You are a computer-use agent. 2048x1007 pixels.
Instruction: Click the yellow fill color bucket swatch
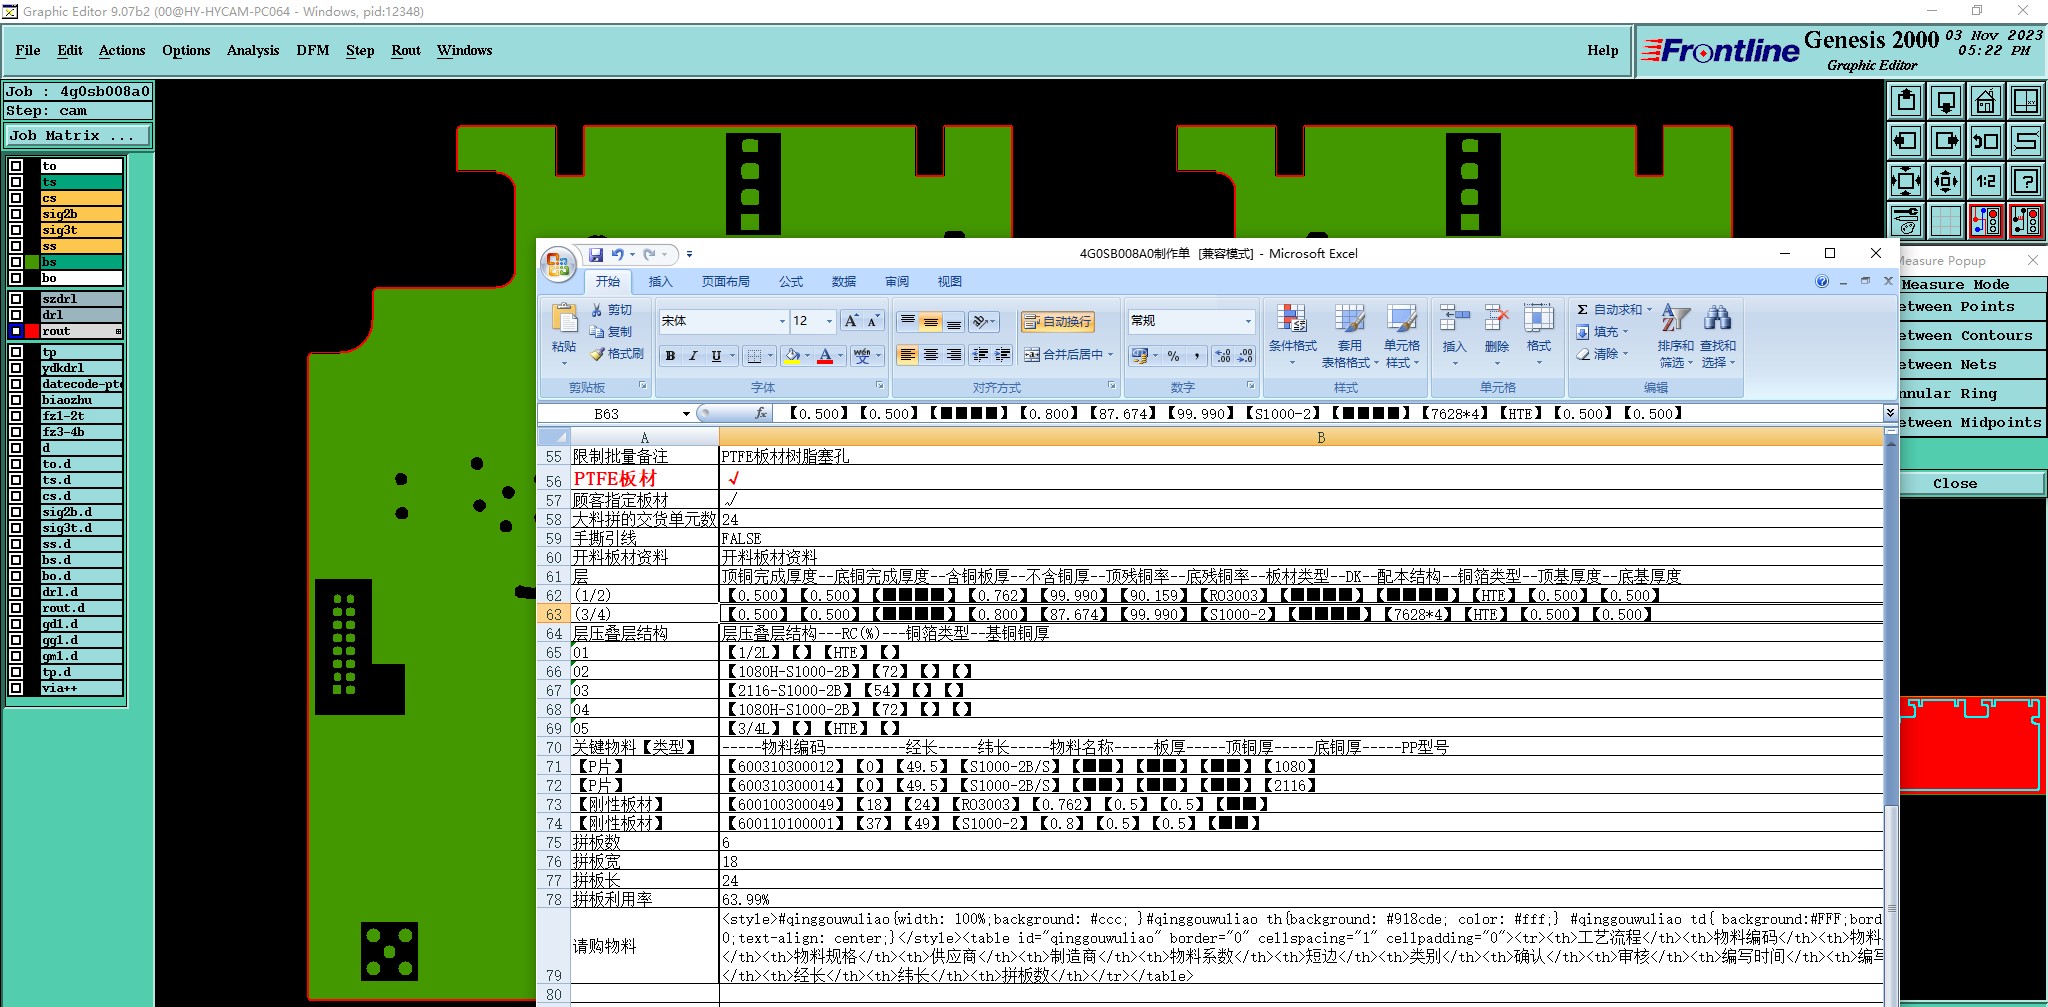click(792, 355)
